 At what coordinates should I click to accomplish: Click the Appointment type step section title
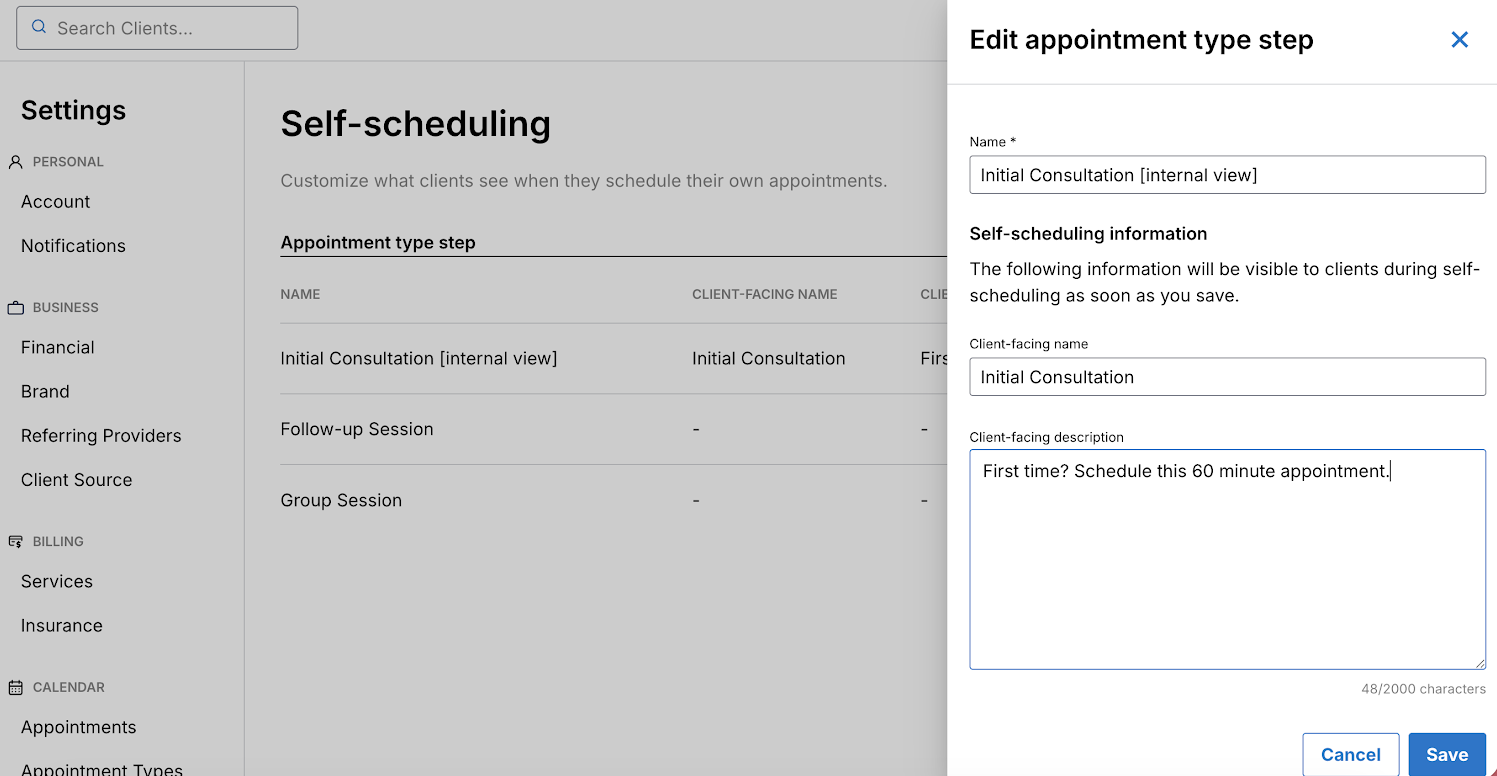click(x=378, y=242)
